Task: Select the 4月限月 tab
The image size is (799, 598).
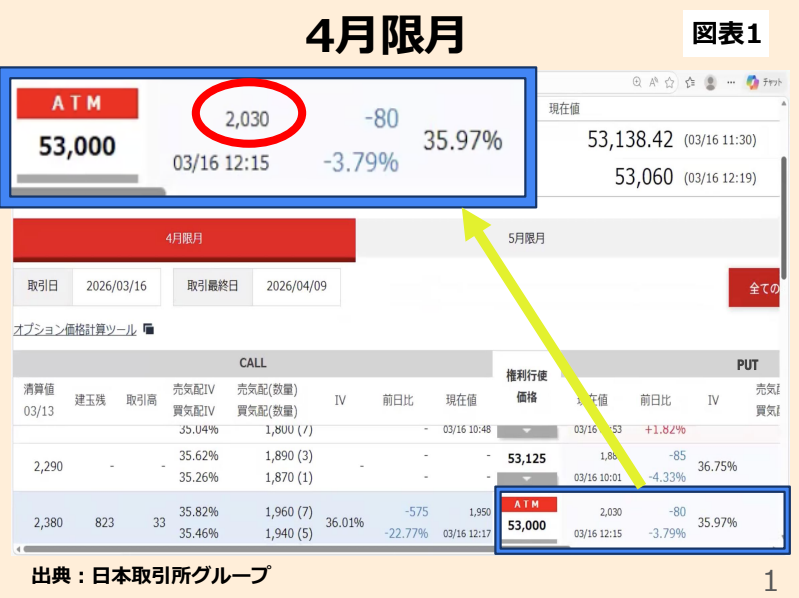Action: (x=184, y=239)
